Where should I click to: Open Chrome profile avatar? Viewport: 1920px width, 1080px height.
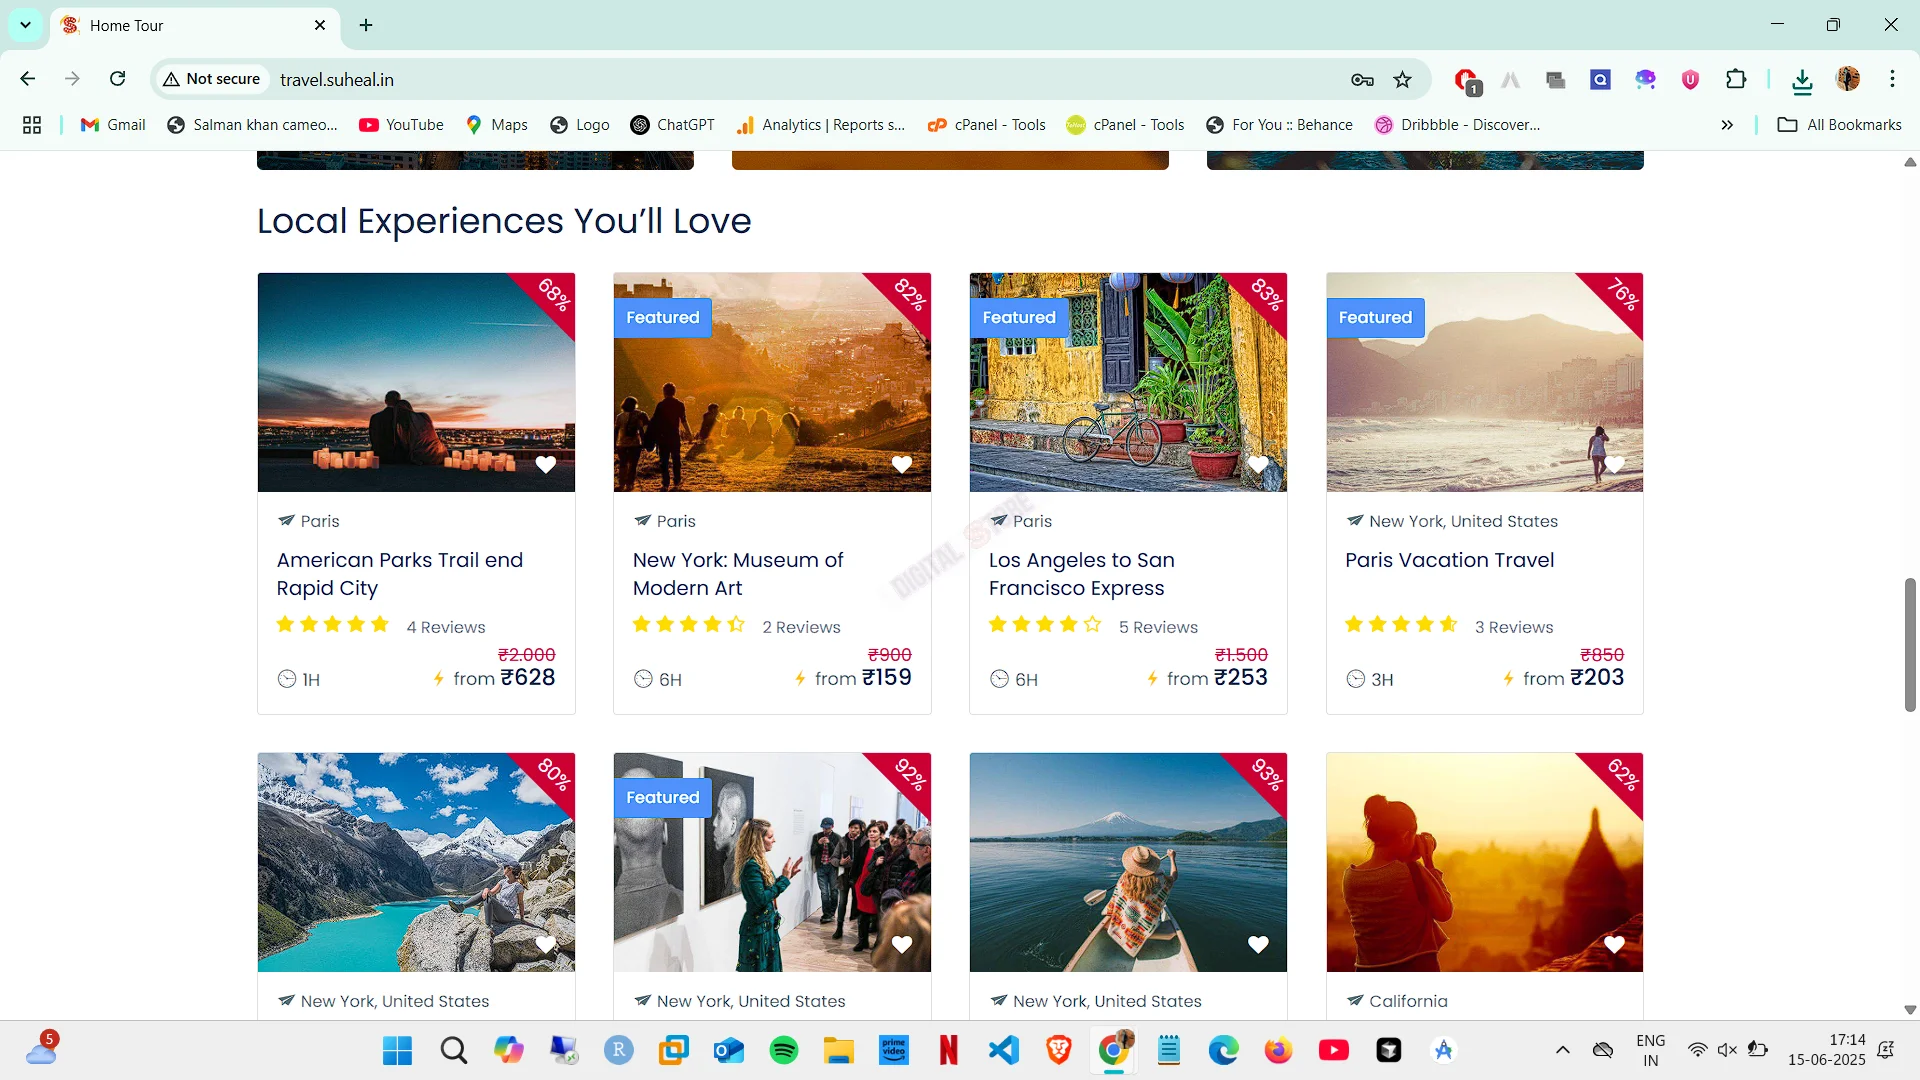1848,79
